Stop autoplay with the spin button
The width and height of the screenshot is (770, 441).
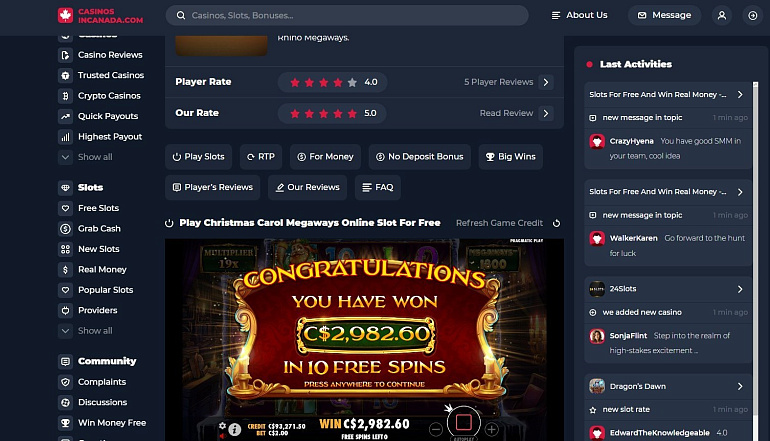click(464, 422)
